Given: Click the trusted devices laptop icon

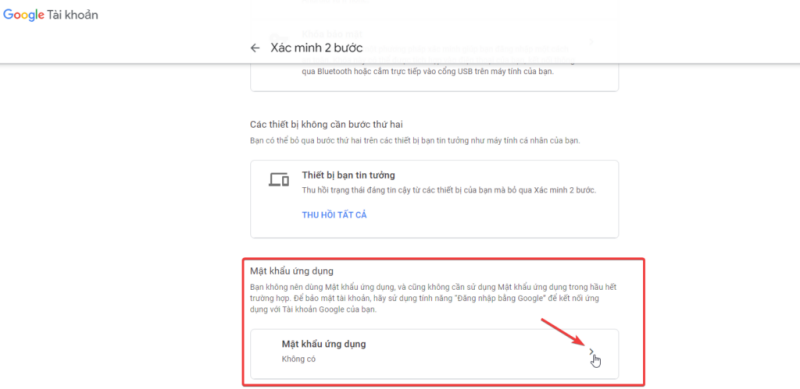Looking at the screenshot, I should coord(279,180).
